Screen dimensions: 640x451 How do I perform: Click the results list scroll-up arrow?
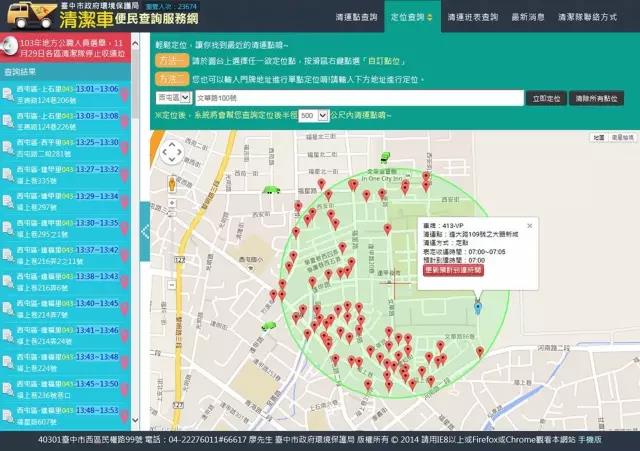tap(135, 43)
